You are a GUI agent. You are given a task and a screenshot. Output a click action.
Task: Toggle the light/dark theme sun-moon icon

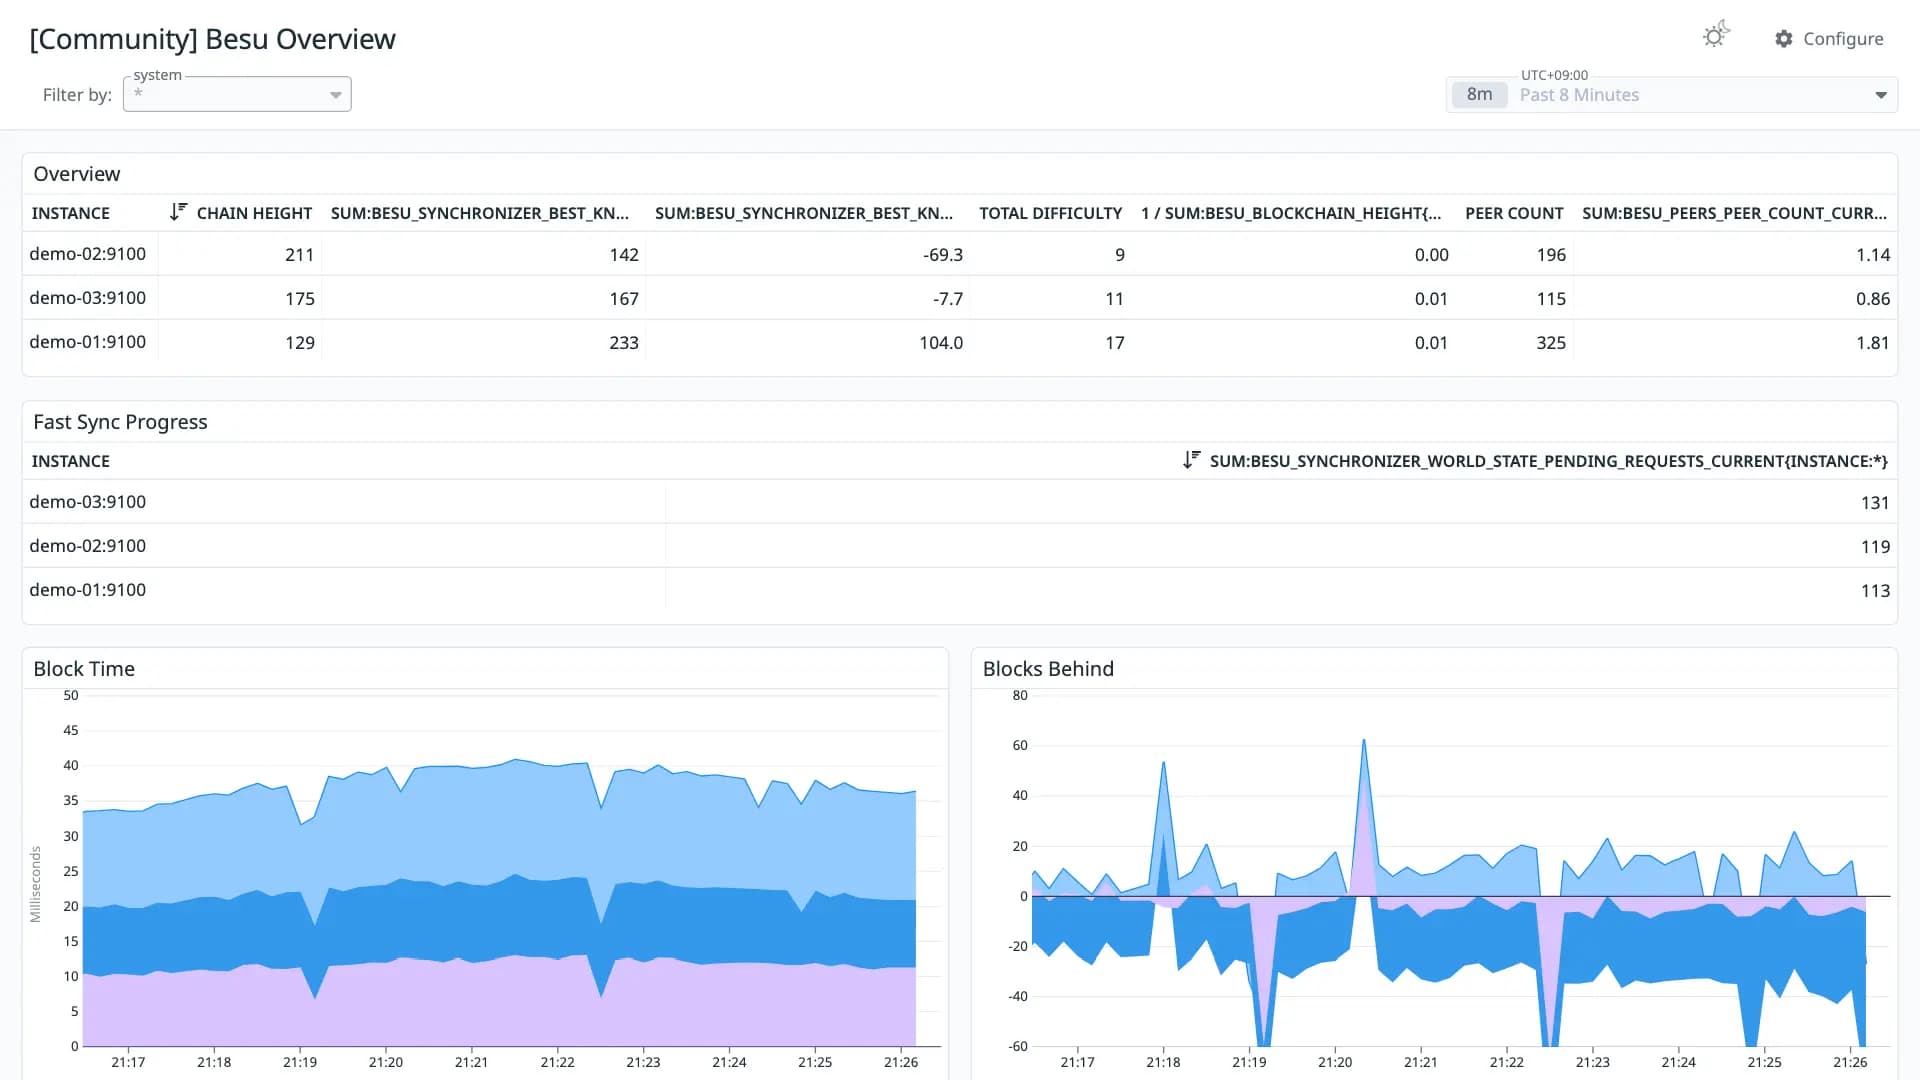click(x=1716, y=36)
